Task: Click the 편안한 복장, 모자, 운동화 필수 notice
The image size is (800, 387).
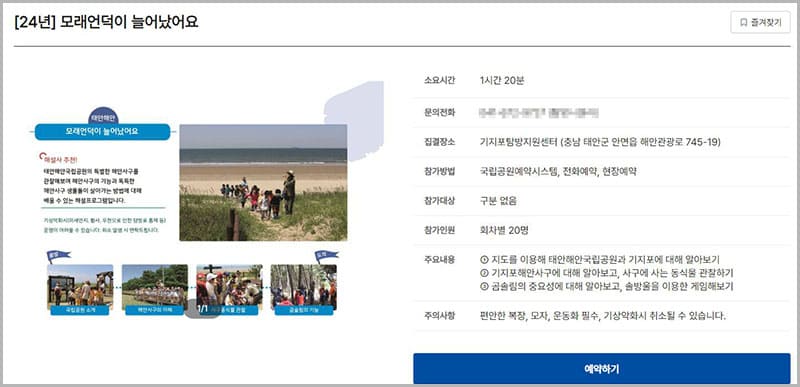Action: point(603,316)
